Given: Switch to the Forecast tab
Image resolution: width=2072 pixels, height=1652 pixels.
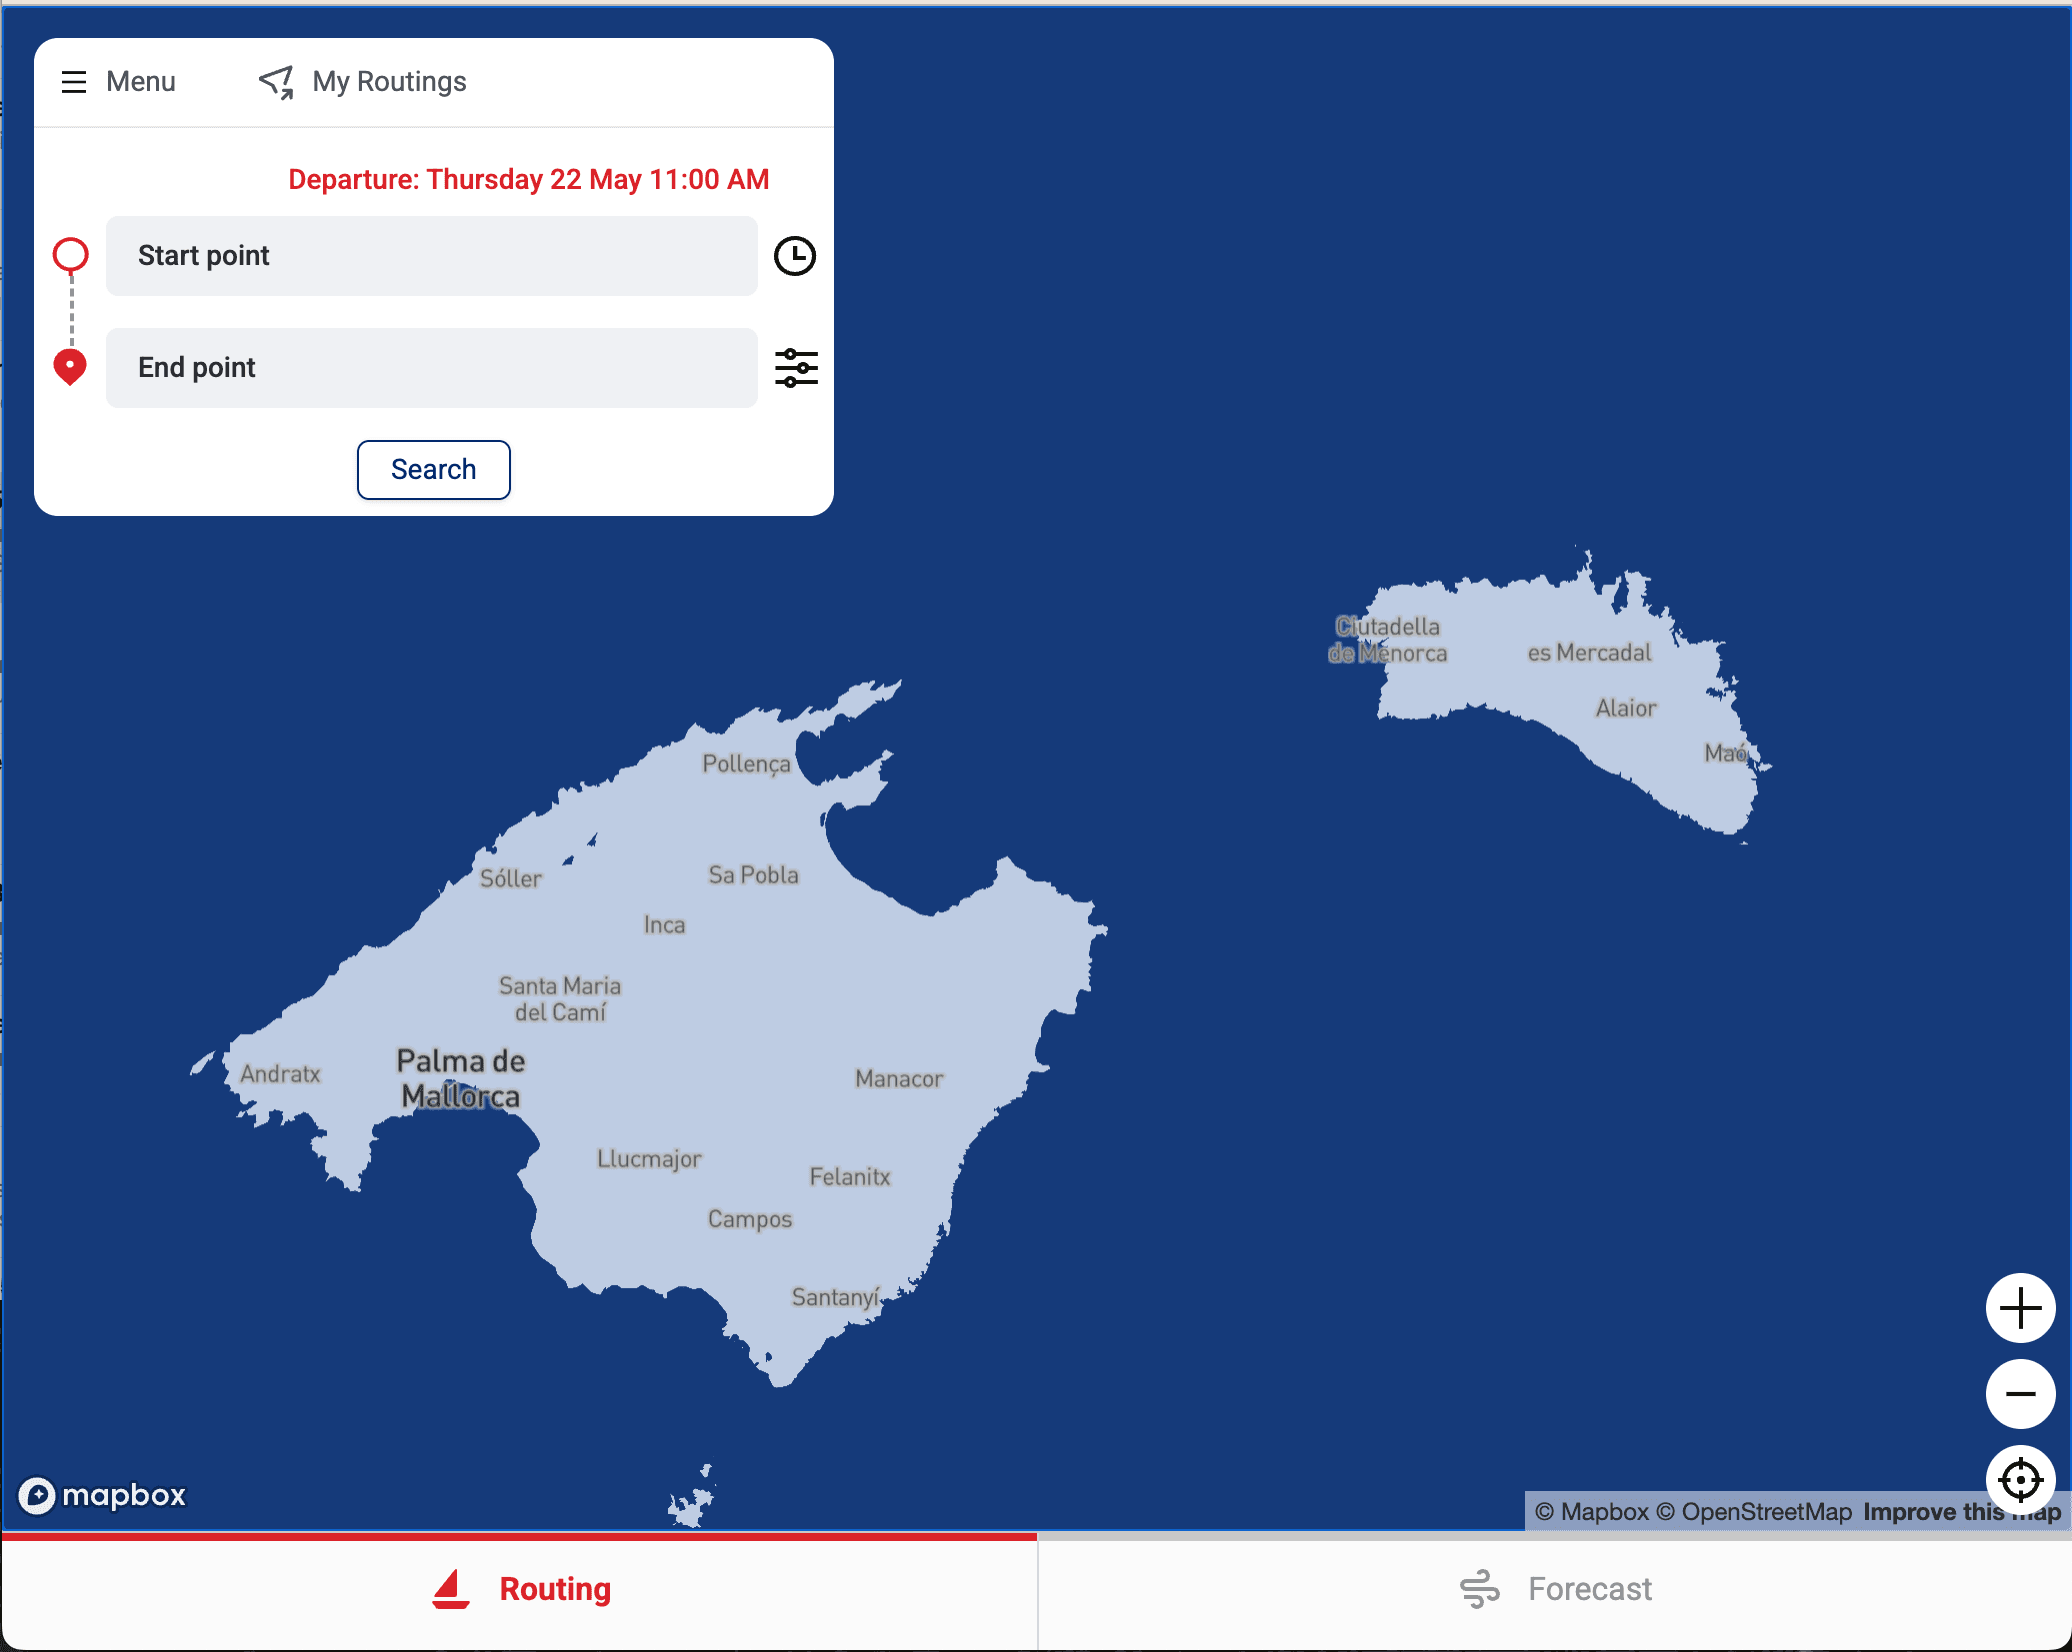Looking at the screenshot, I should point(1555,1590).
